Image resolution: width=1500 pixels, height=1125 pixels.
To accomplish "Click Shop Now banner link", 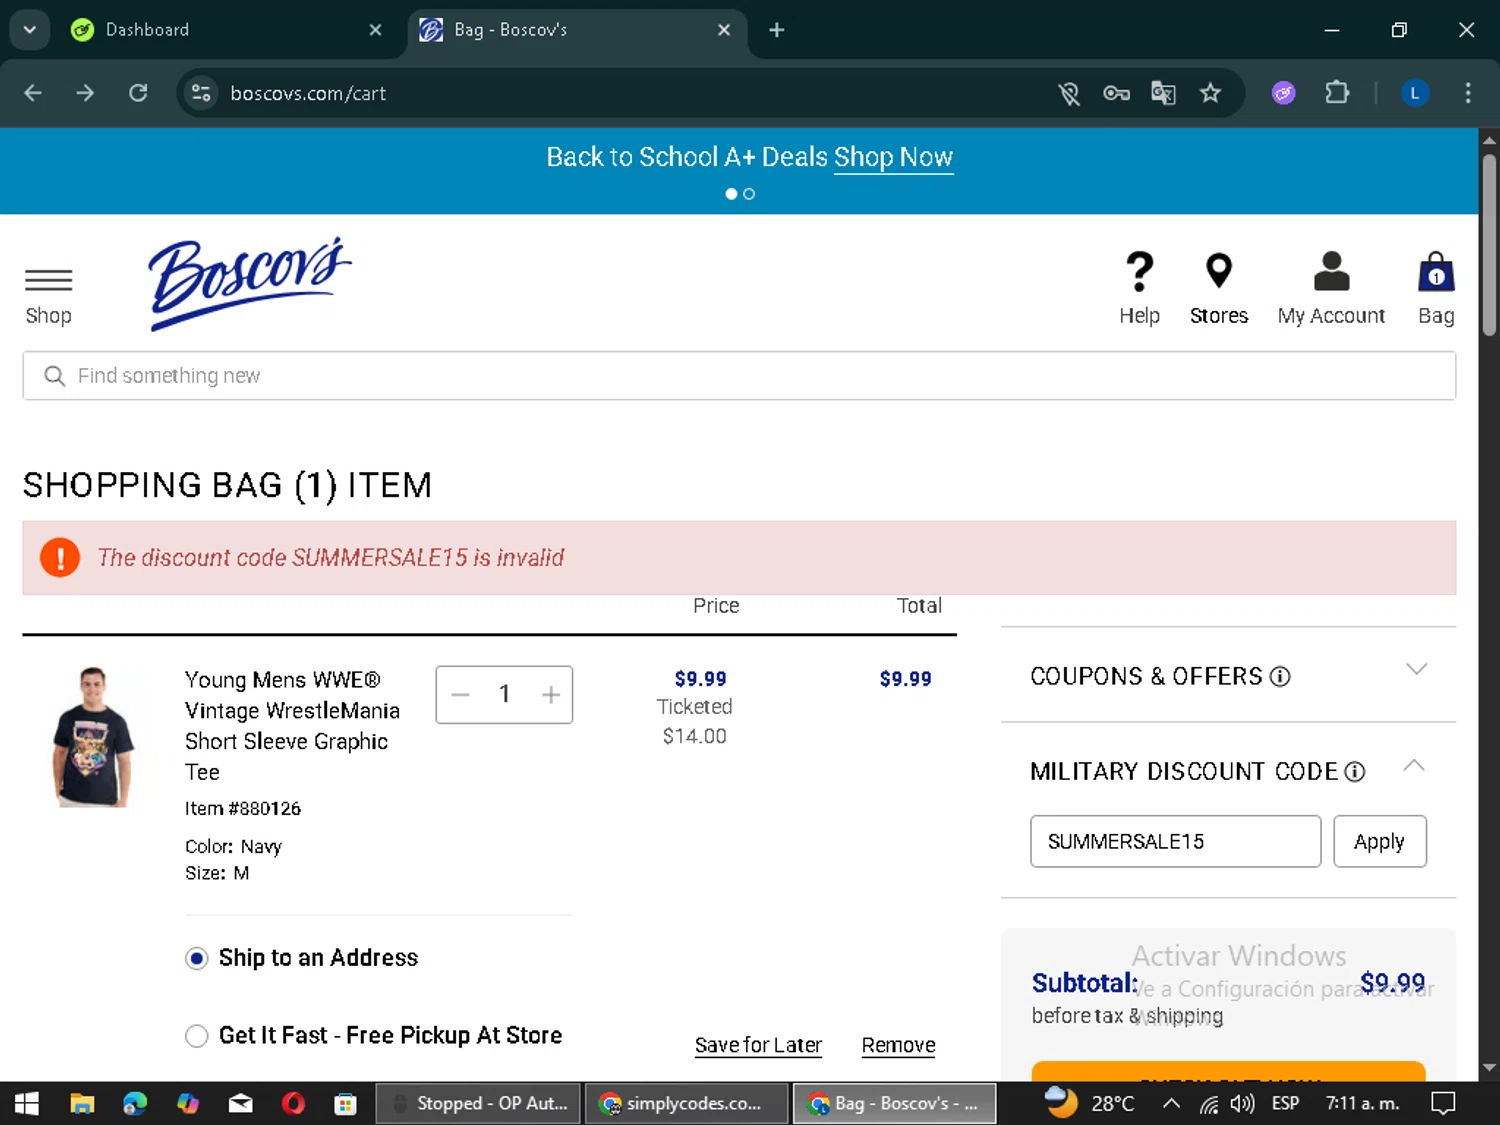I will coord(893,157).
